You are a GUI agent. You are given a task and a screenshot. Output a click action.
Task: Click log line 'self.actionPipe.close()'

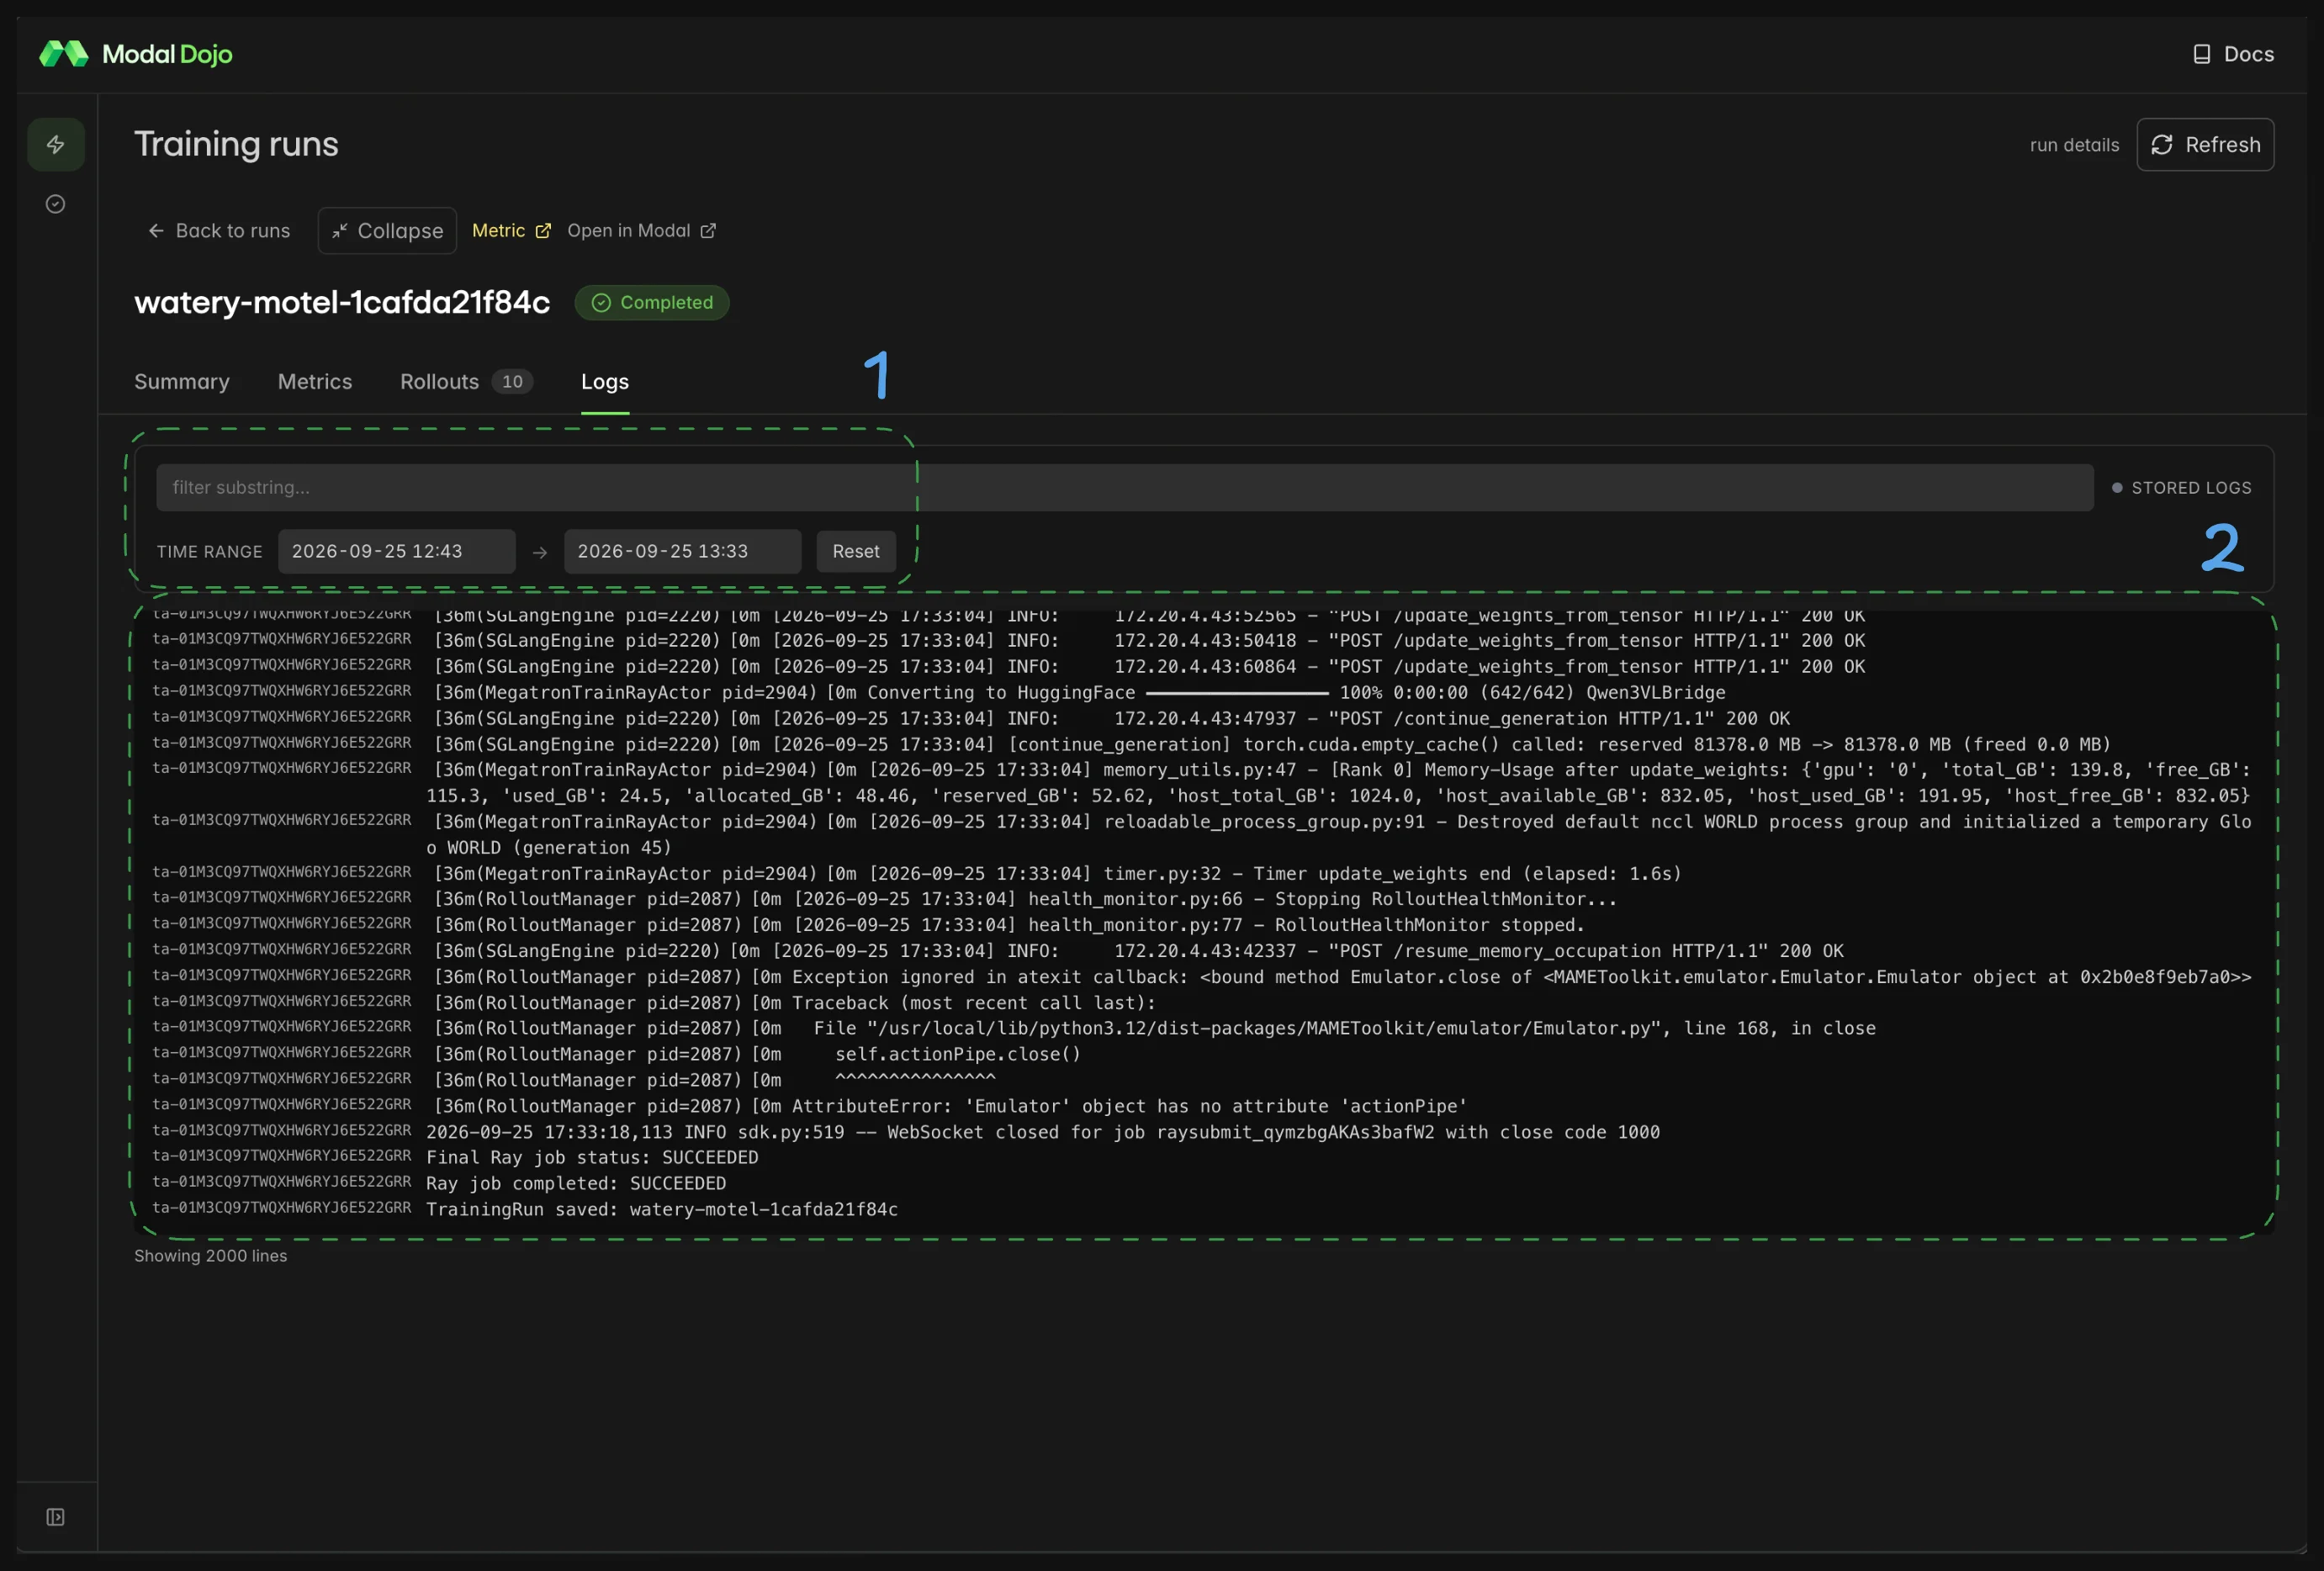758,1055
